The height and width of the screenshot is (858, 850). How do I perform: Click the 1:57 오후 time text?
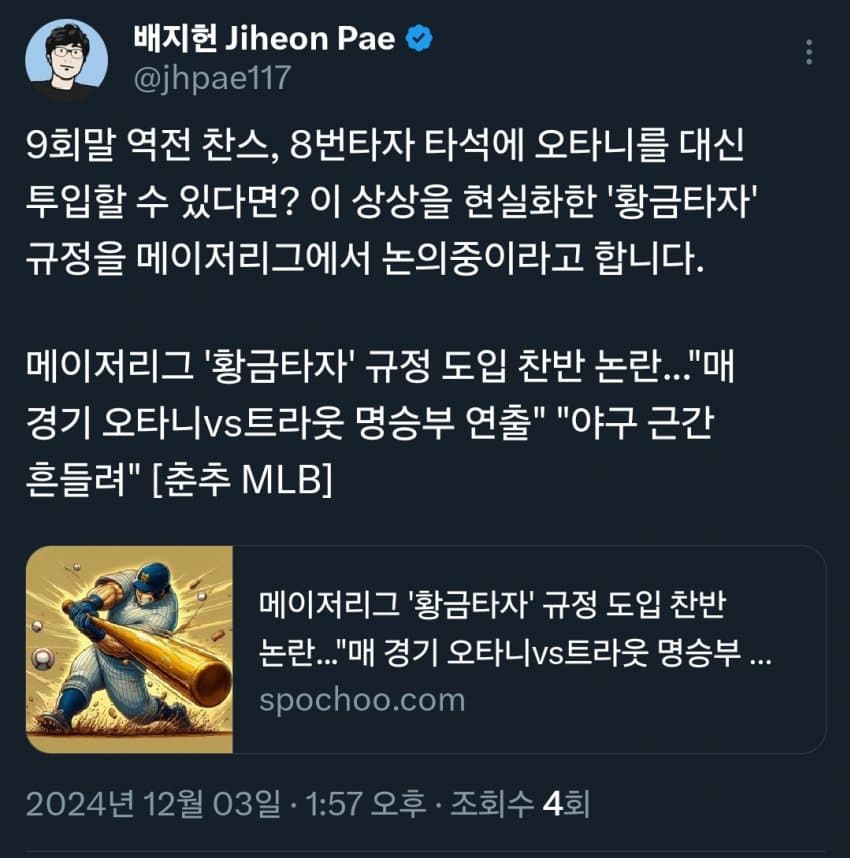(x=365, y=804)
